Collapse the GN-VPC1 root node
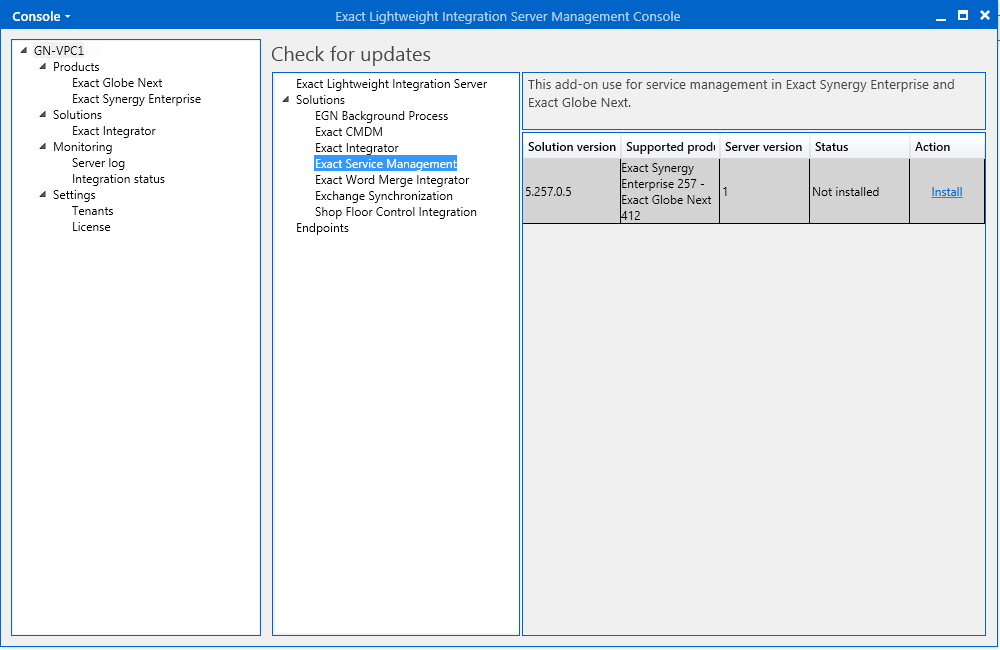Screen dimensions: 1000x650 coord(24,50)
